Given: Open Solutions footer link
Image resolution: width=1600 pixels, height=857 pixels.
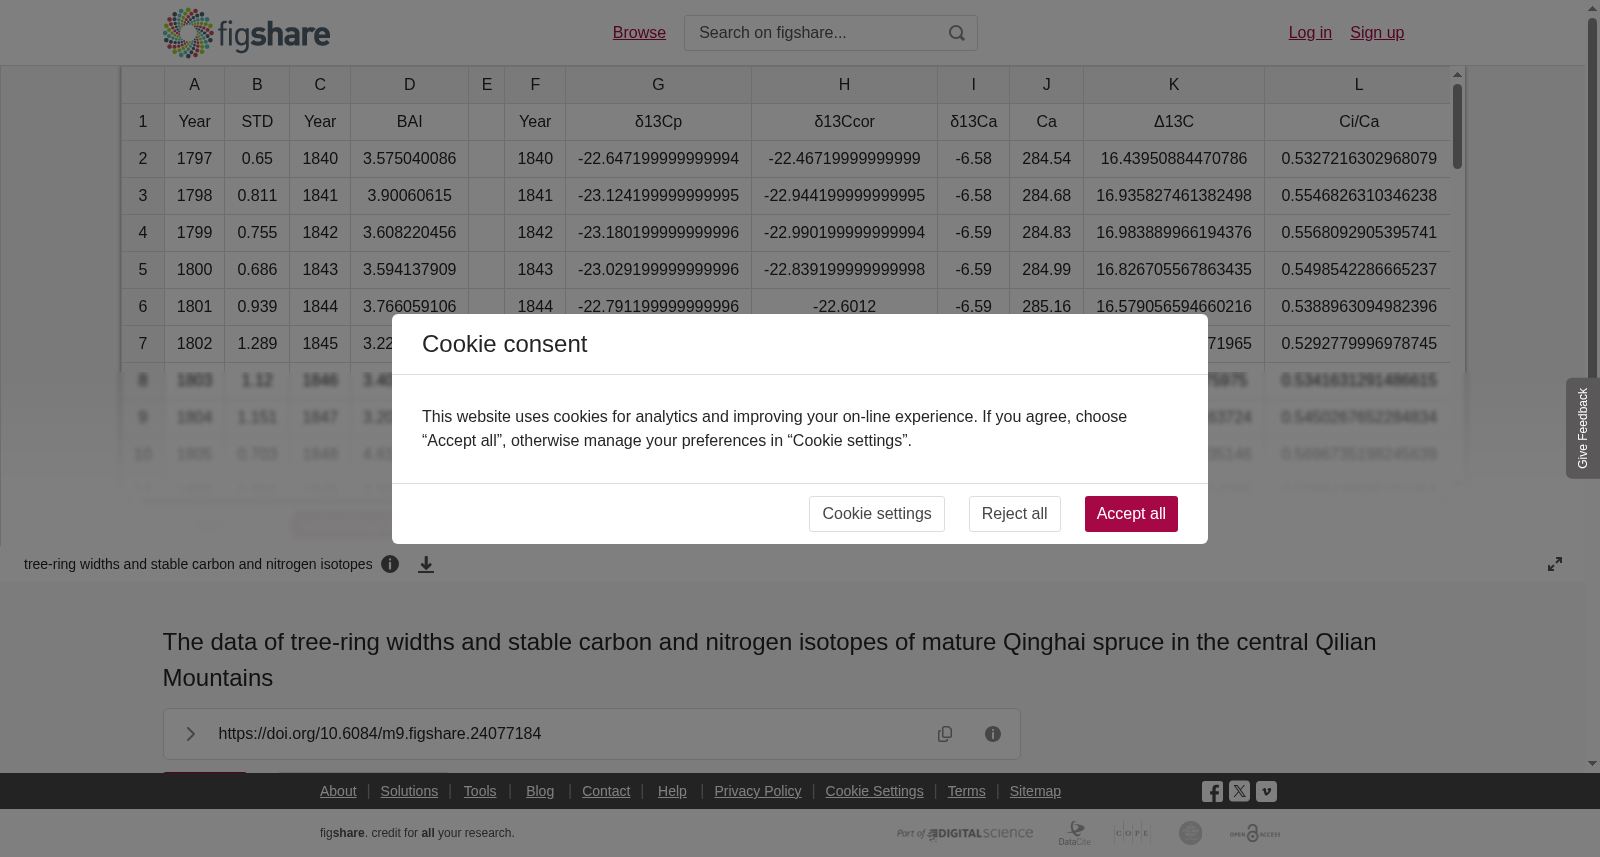Looking at the screenshot, I should [409, 791].
